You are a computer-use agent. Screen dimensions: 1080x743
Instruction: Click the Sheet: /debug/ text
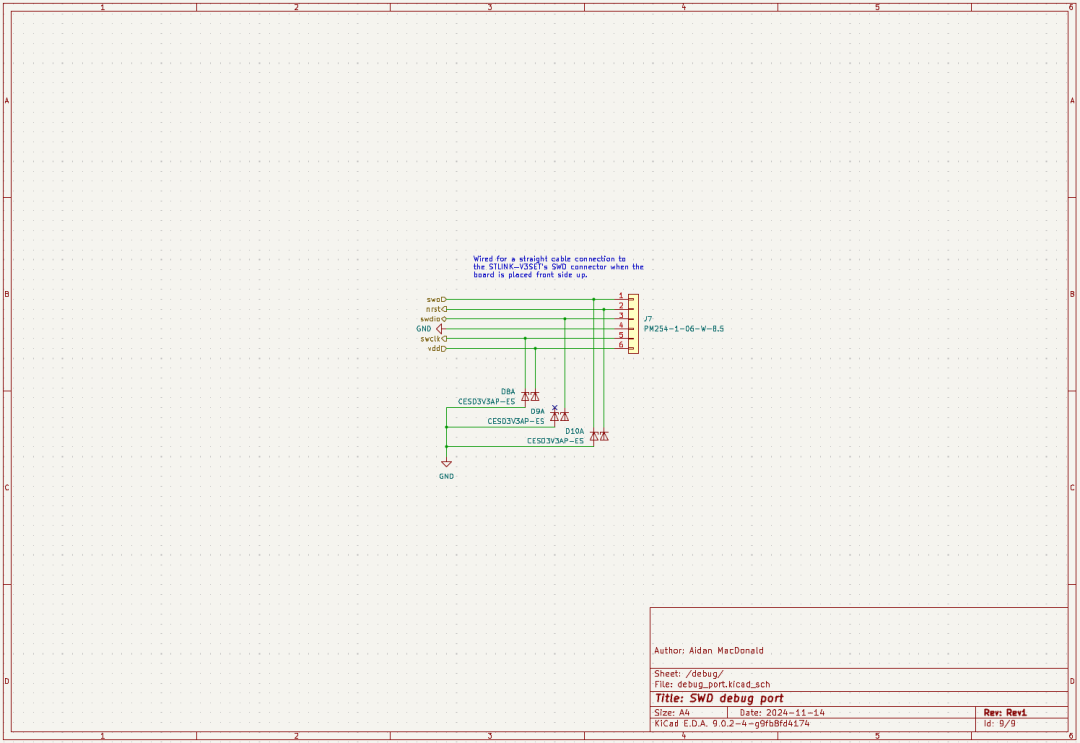coord(689,674)
